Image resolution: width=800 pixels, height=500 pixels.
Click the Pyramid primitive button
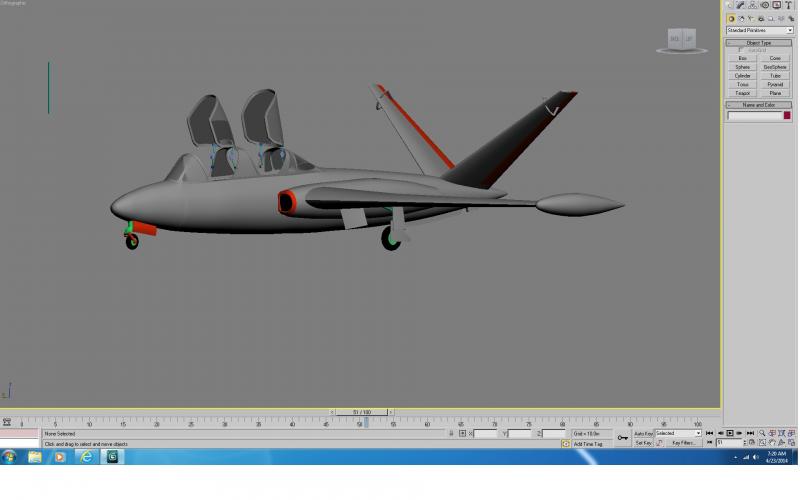tap(775, 84)
